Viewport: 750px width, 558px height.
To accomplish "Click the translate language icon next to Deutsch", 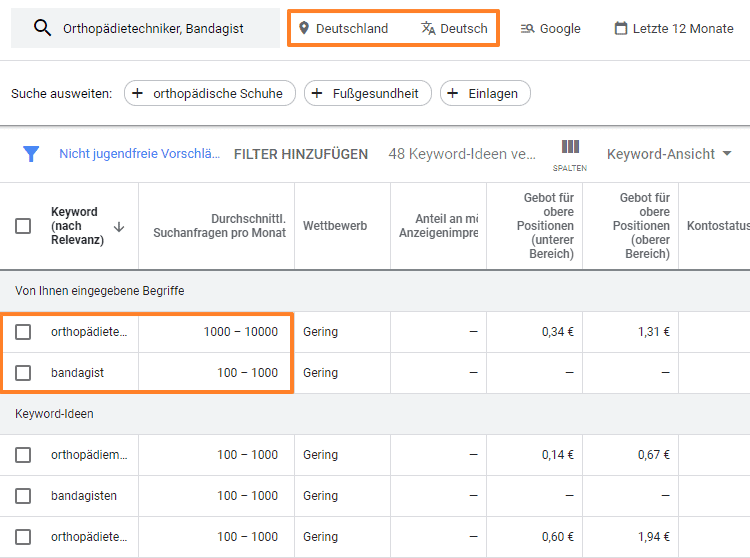I will tap(428, 28).
